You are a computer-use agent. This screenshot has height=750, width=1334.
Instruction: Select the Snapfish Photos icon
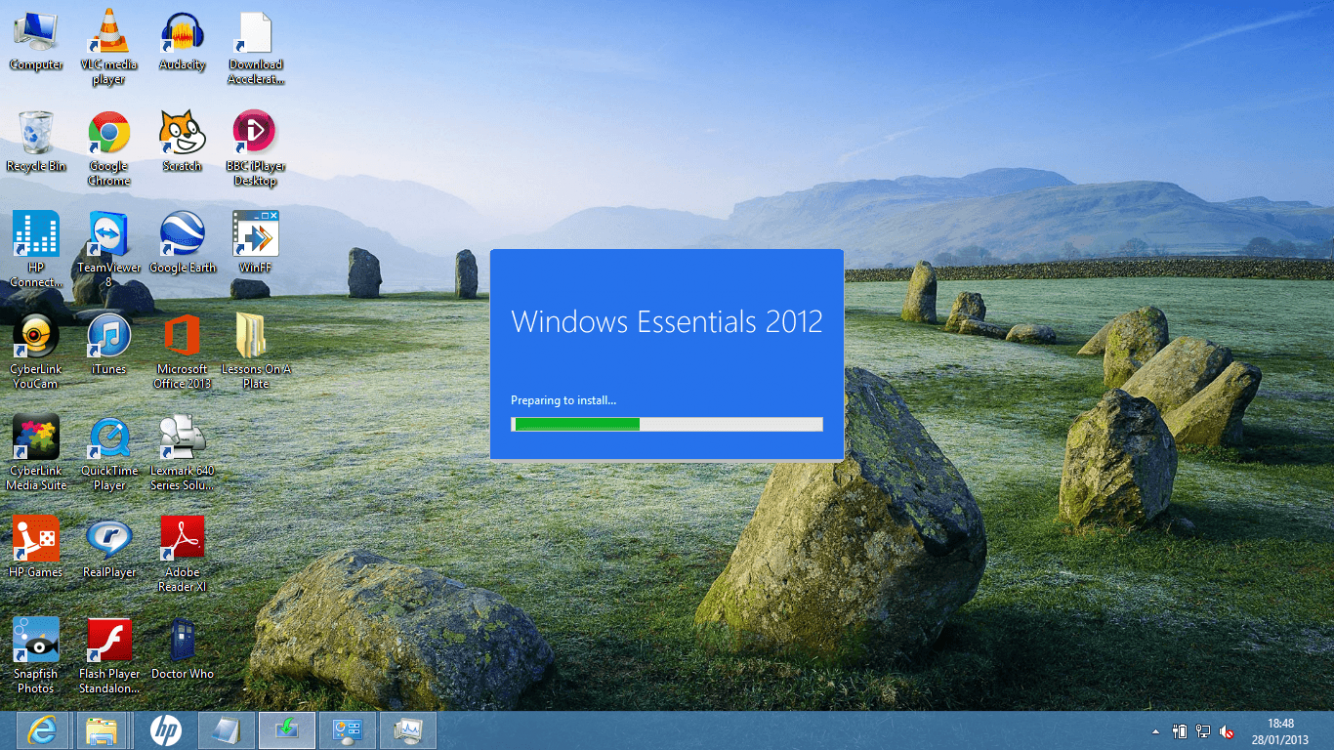tap(36, 655)
